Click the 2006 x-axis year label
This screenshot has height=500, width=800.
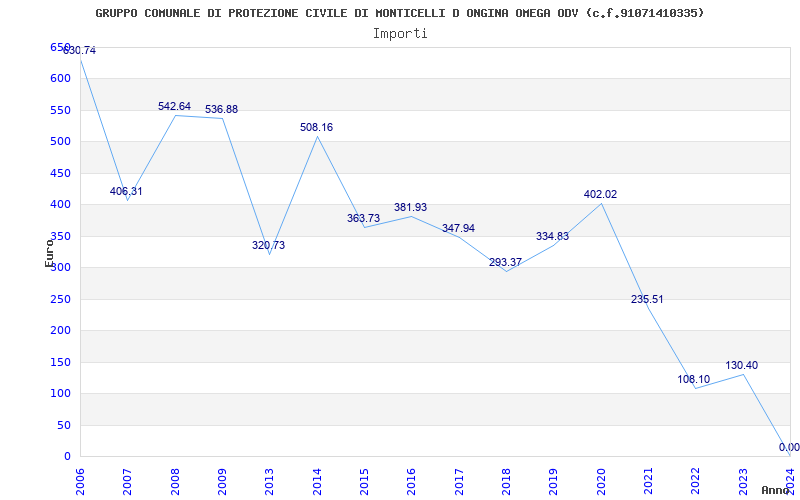coord(80,482)
